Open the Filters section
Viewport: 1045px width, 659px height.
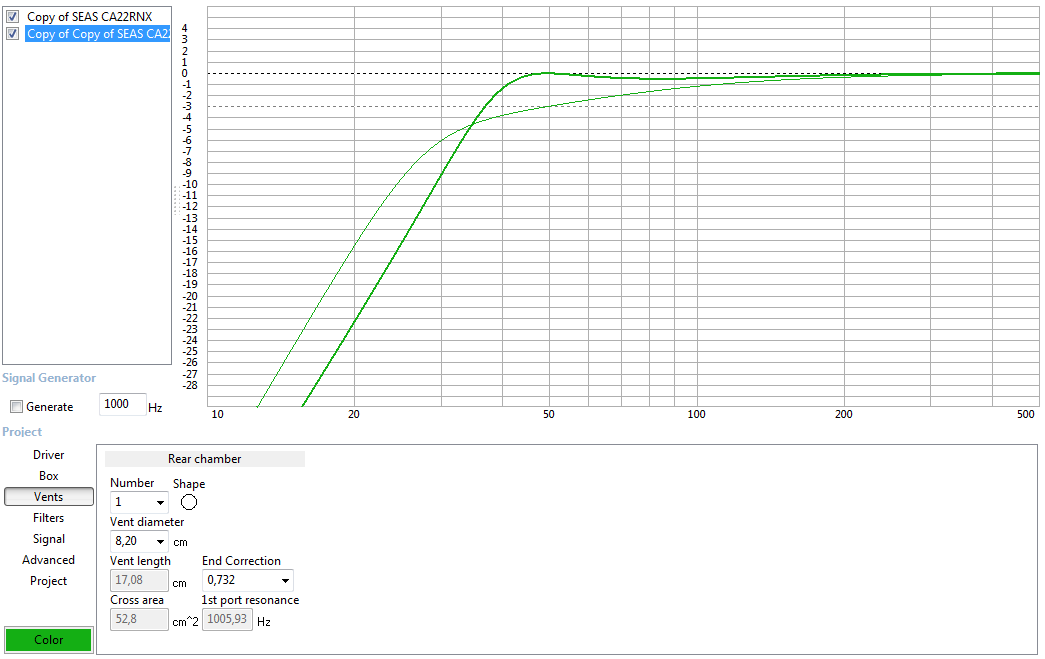pos(49,518)
